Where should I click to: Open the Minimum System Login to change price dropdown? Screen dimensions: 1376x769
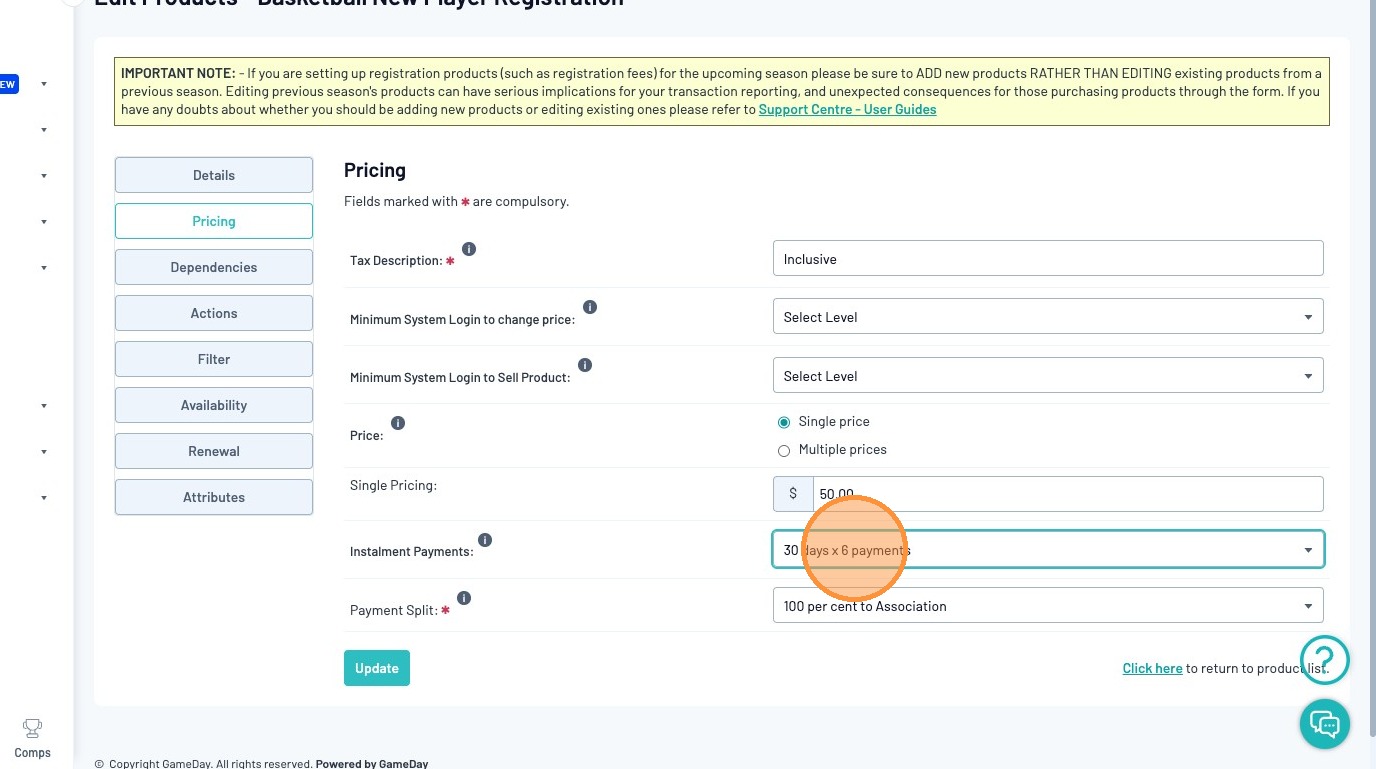pyautogui.click(x=1048, y=317)
